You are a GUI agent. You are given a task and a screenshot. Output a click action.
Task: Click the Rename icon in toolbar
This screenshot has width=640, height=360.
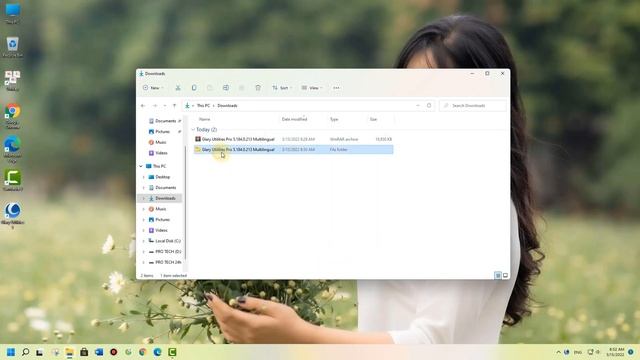tap(226, 88)
